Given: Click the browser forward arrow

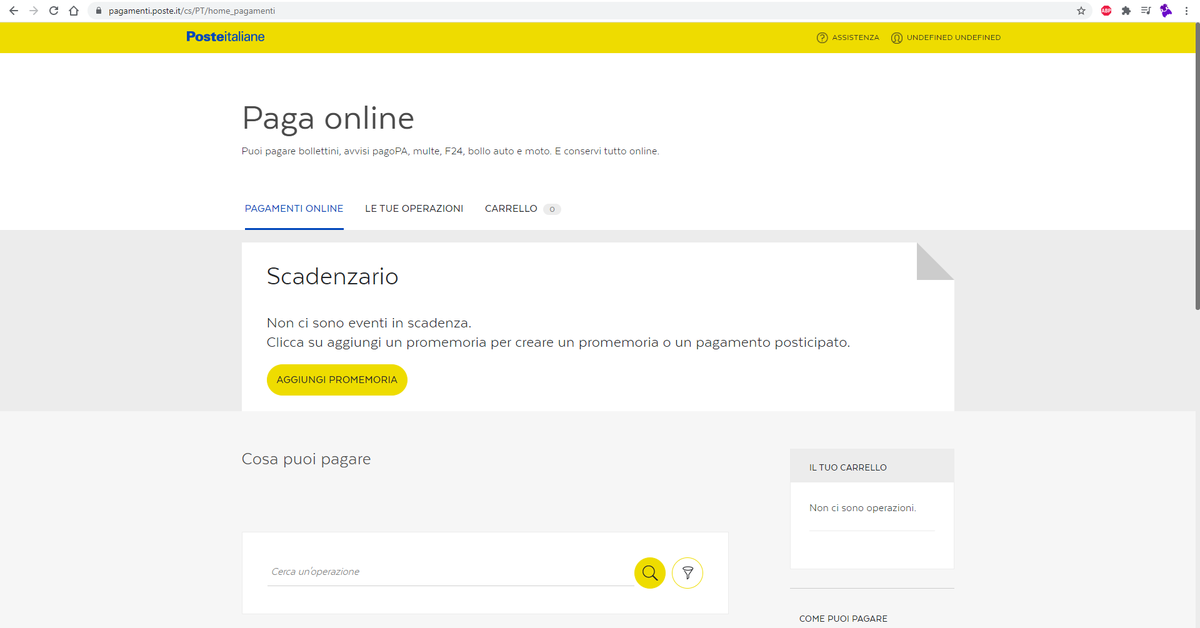Looking at the screenshot, I should pyautogui.click(x=33, y=11).
